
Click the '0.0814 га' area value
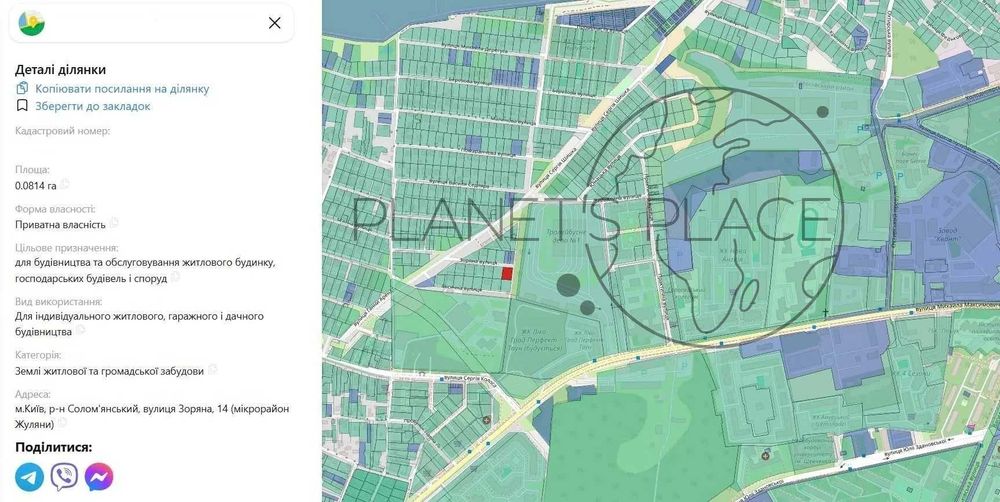(36, 186)
